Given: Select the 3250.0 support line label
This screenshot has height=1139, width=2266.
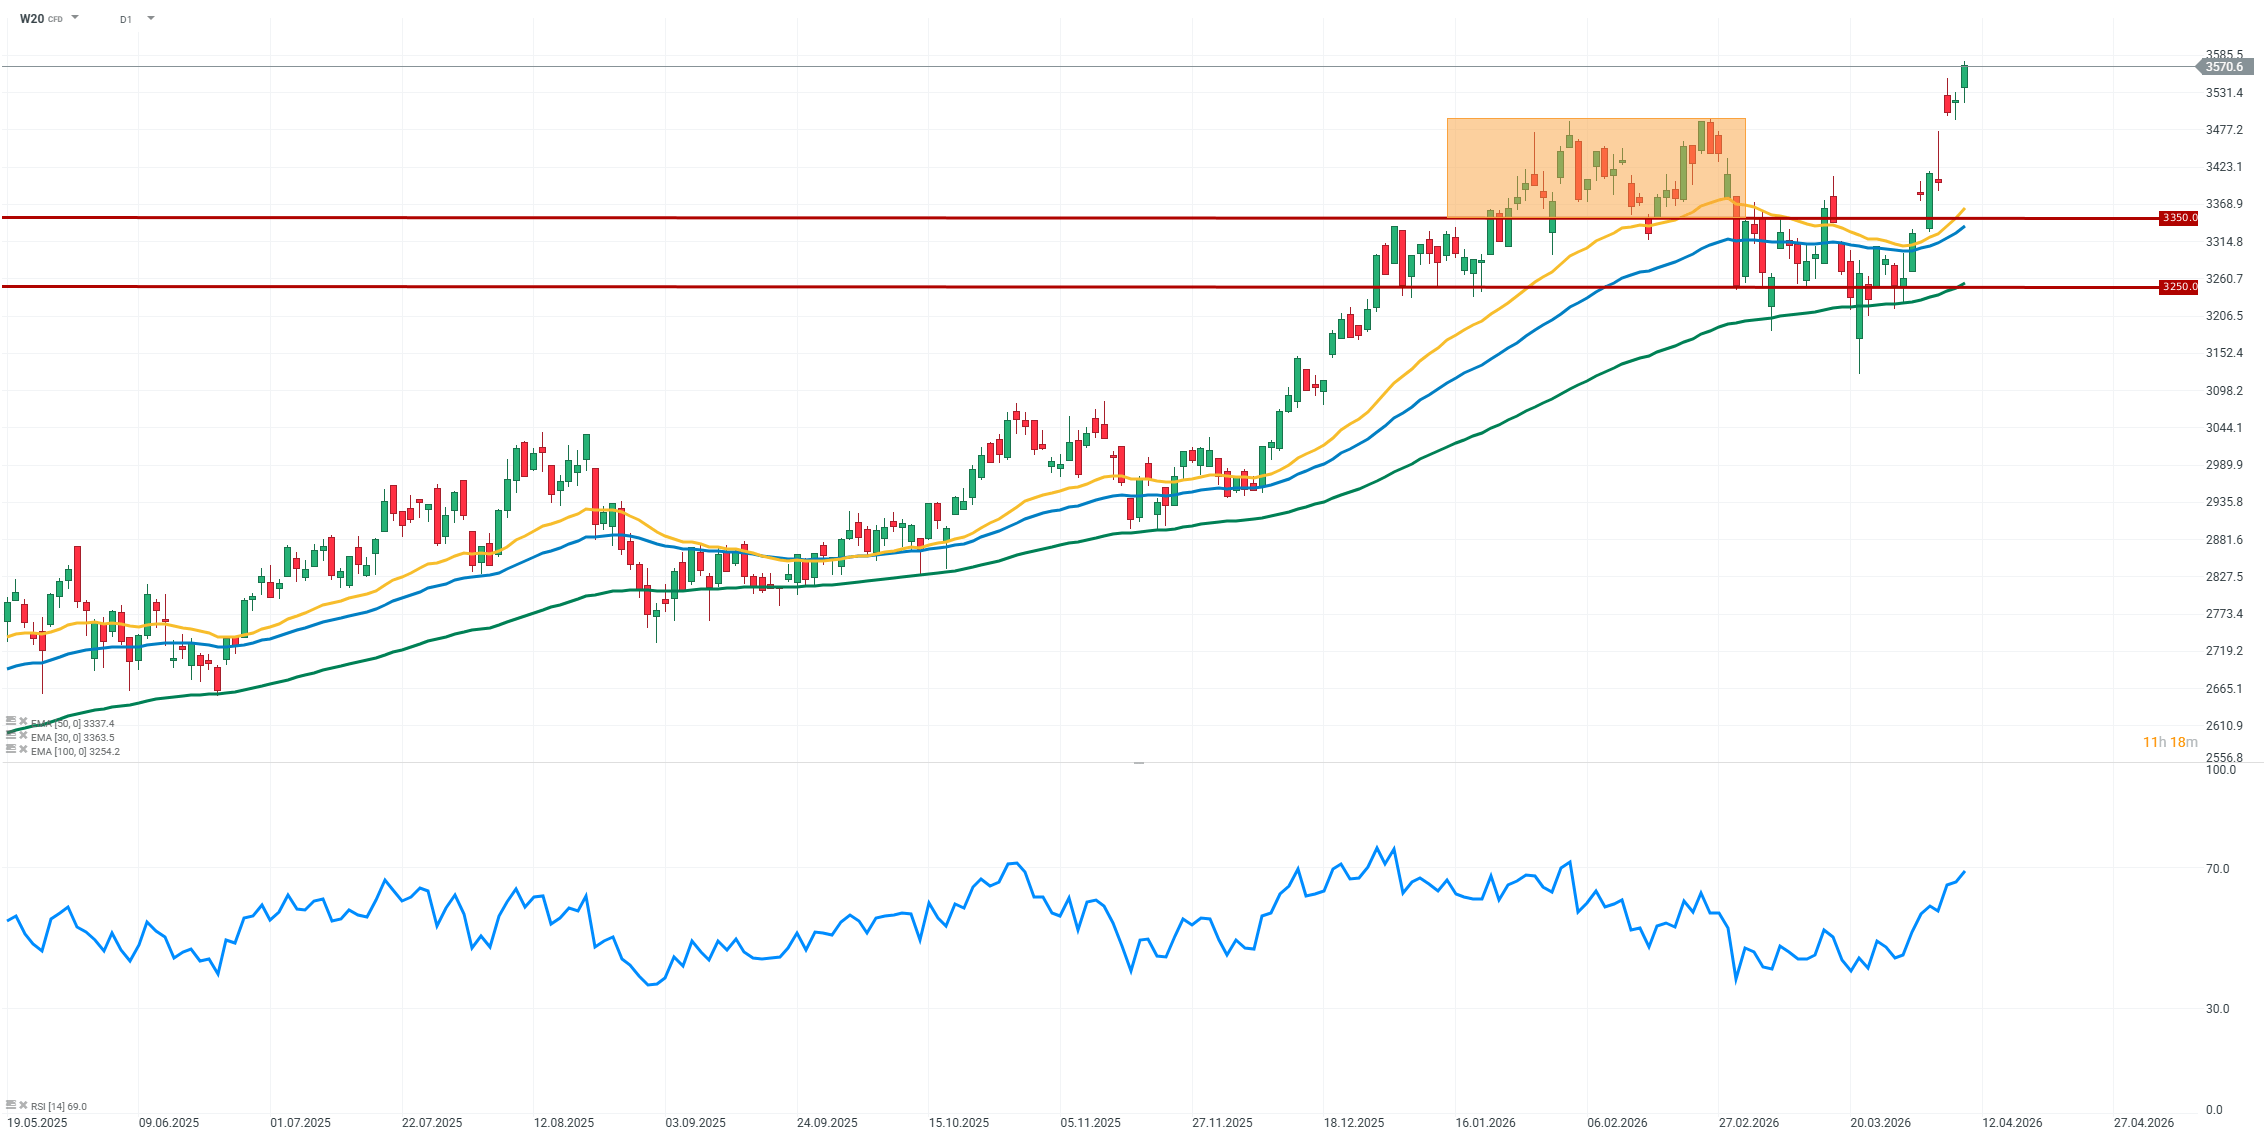Looking at the screenshot, I should click(x=2179, y=287).
